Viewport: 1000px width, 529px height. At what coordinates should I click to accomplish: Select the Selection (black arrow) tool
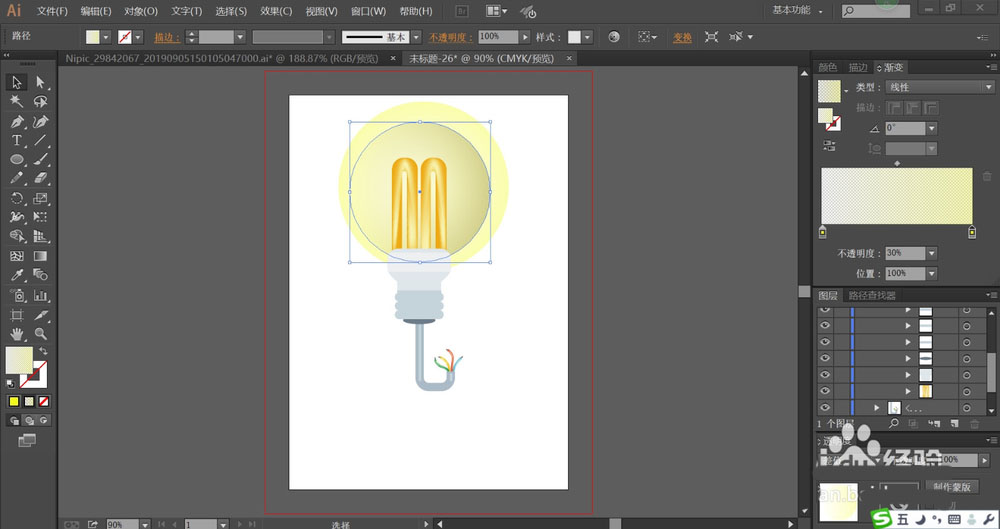(17, 82)
